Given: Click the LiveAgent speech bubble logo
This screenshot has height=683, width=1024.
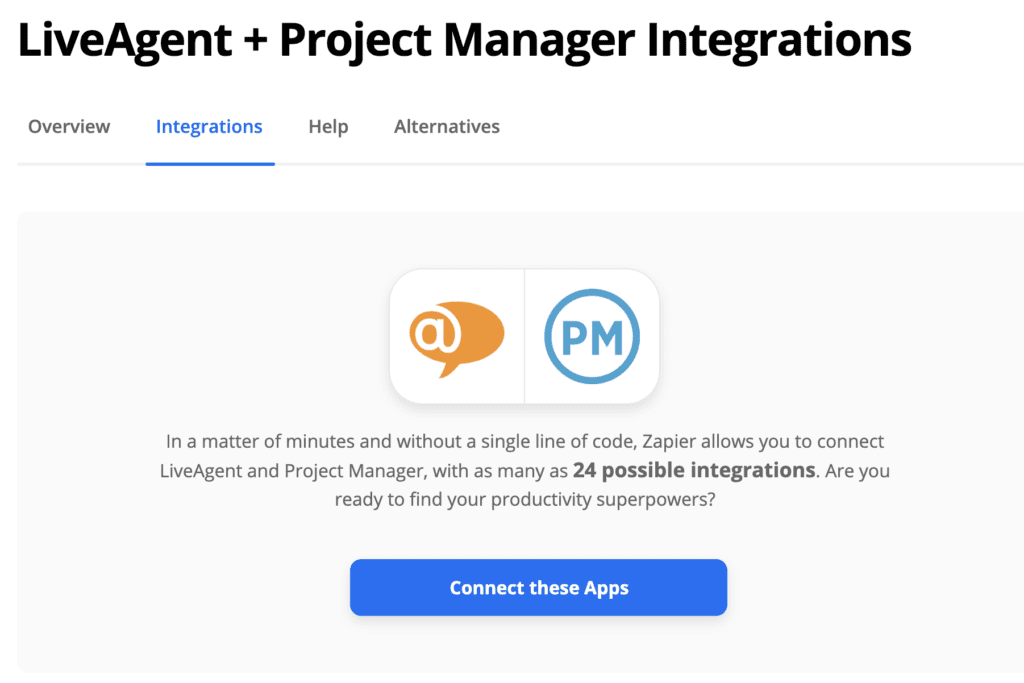Looking at the screenshot, I should 458,336.
